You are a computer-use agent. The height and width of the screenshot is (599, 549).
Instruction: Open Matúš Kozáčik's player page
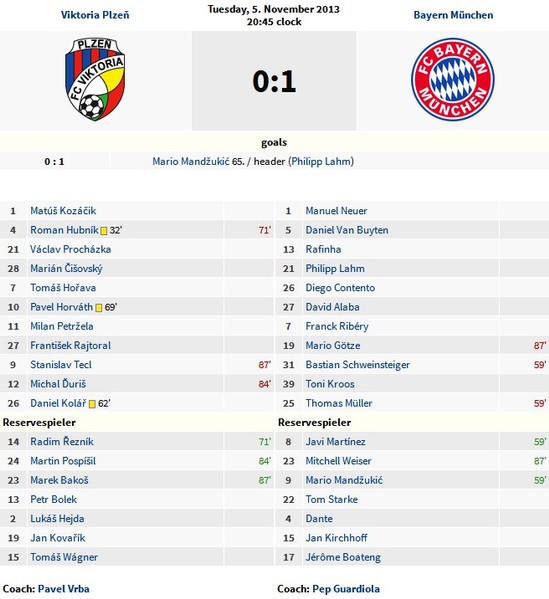[63, 210]
